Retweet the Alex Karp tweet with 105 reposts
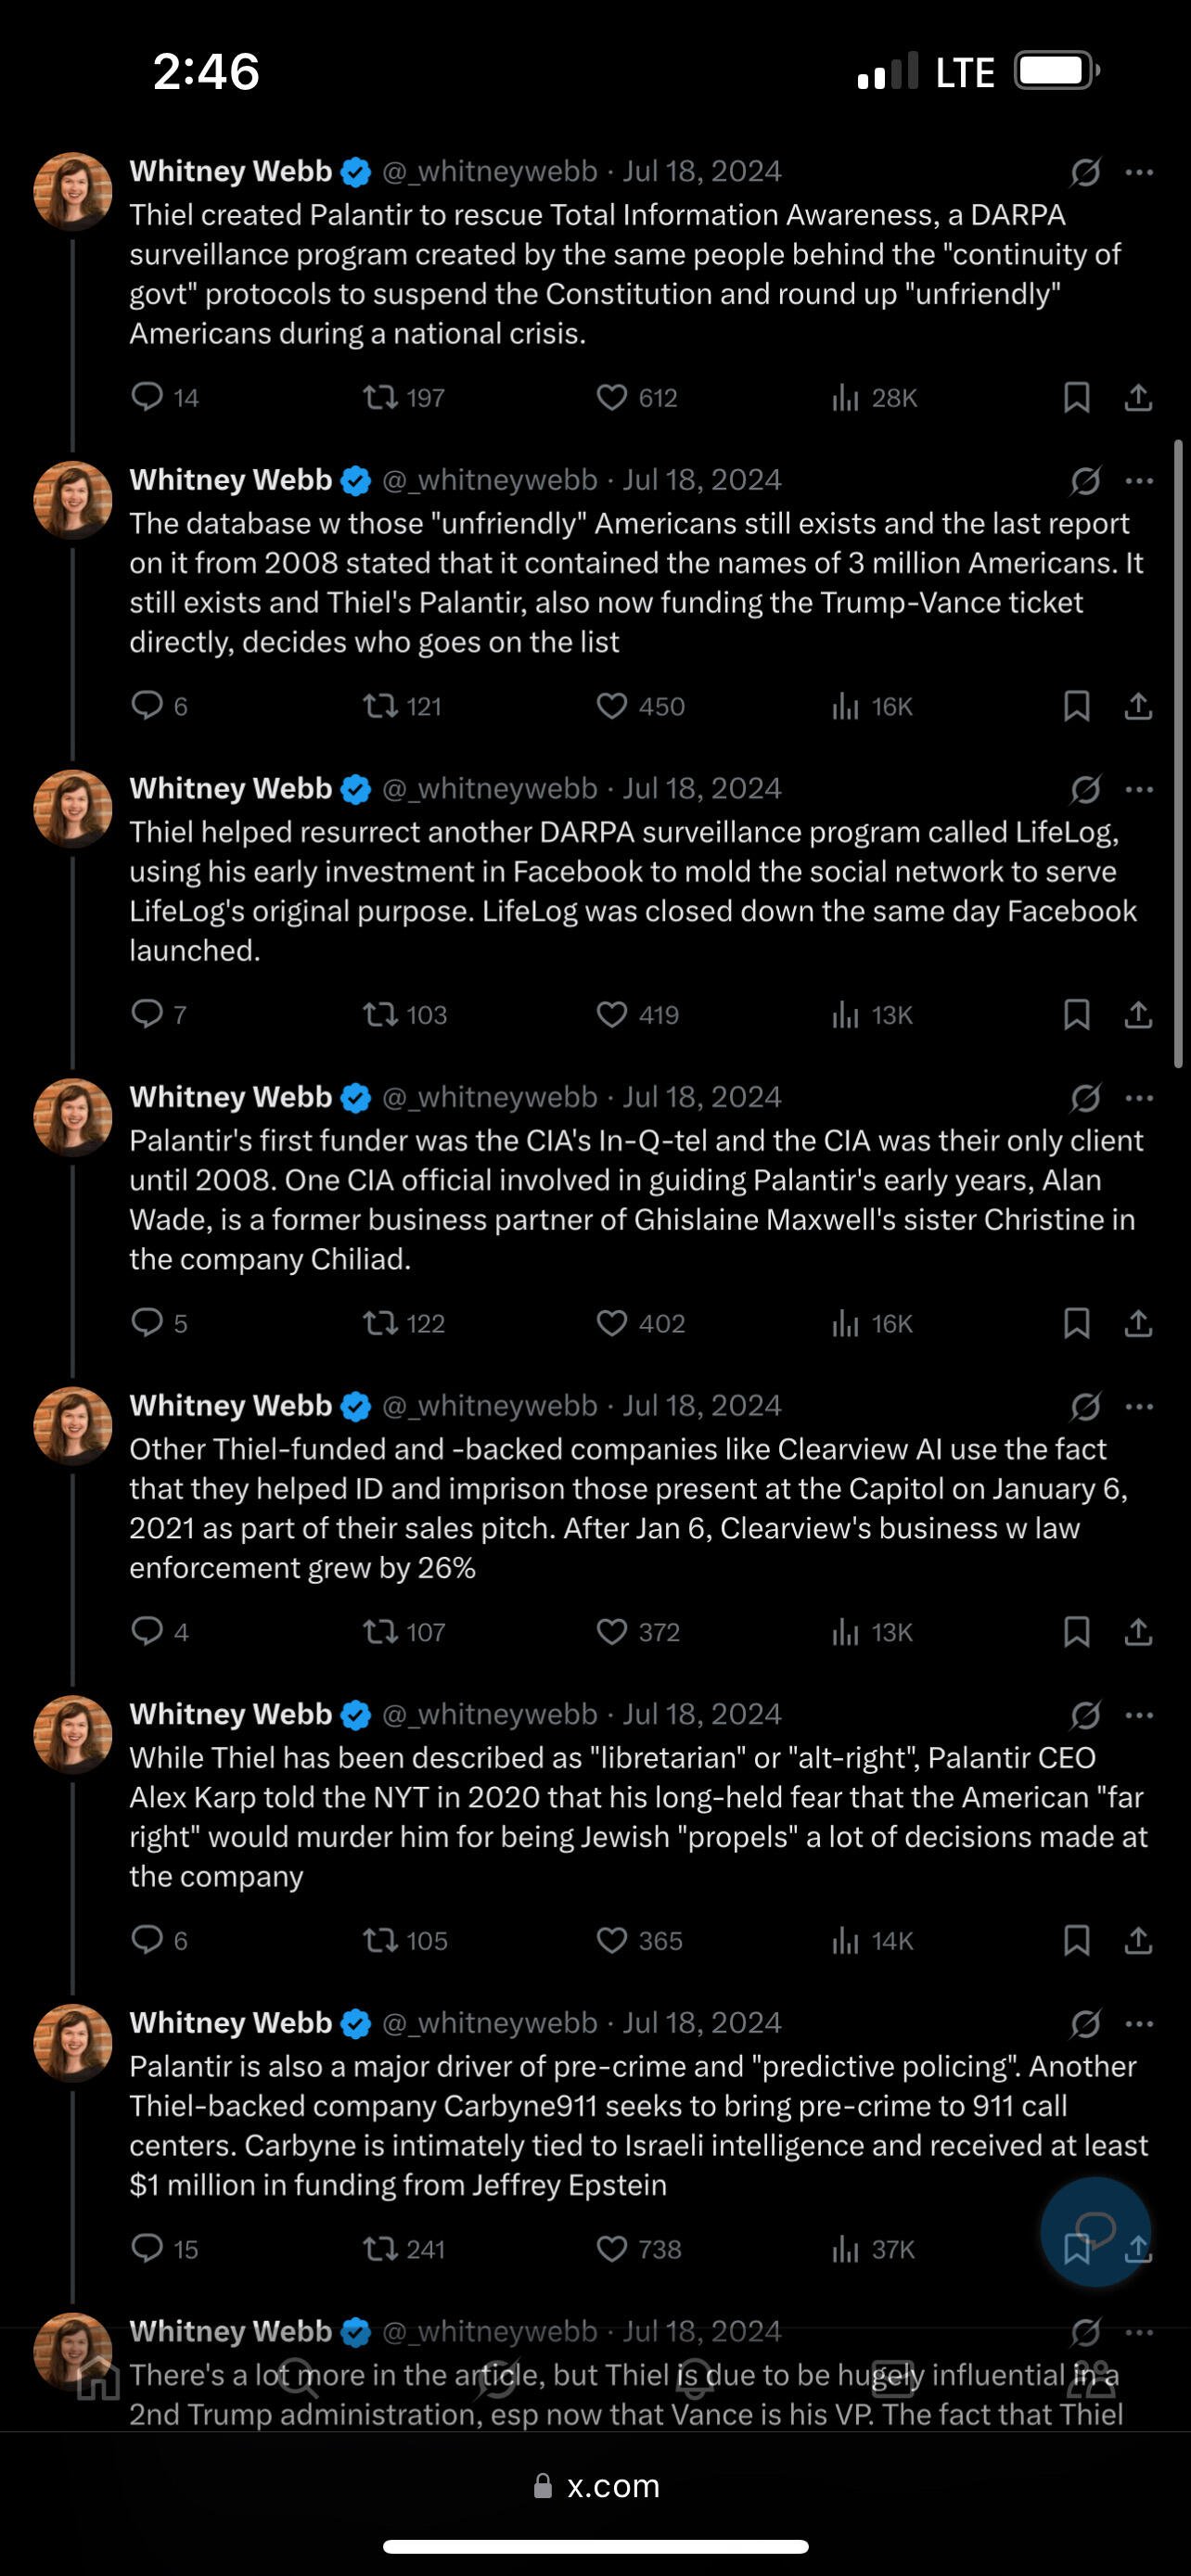The image size is (1191, 2576). point(404,1940)
